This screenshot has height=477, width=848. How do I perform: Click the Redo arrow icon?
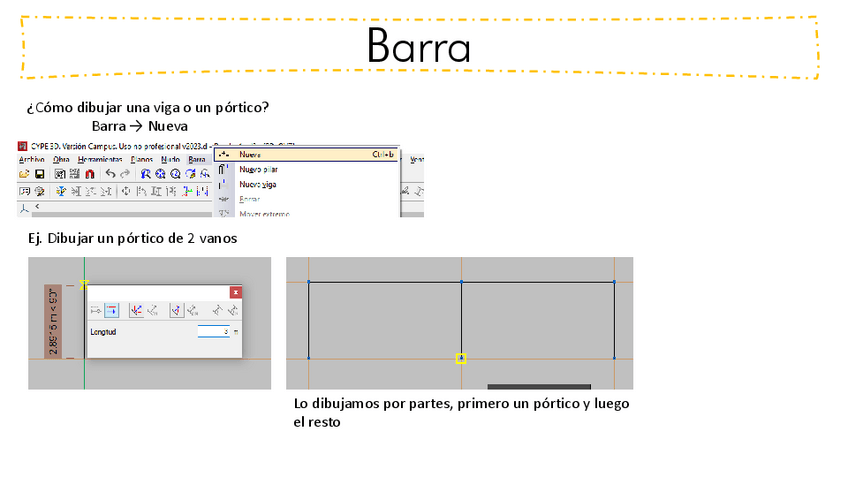point(124,174)
